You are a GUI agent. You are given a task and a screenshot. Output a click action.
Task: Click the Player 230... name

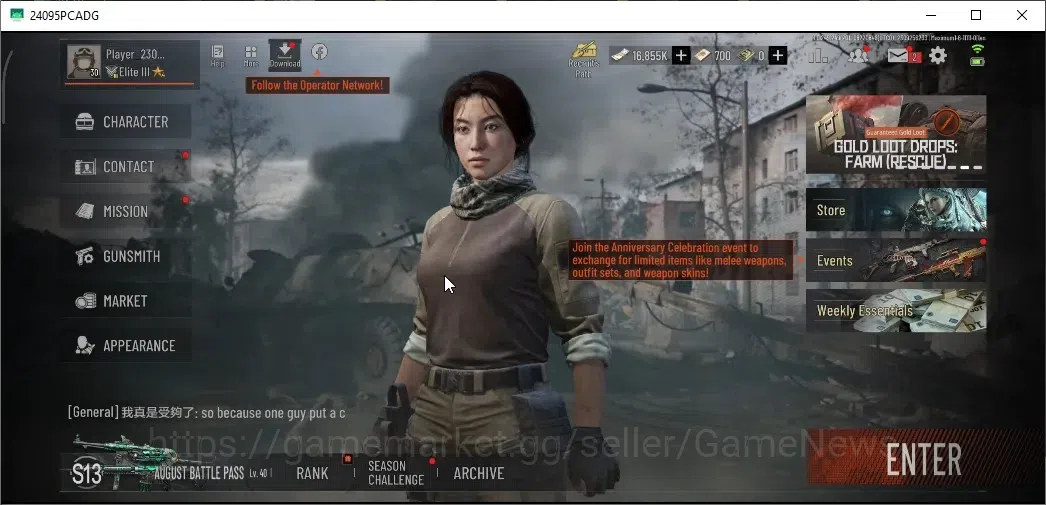135,55
